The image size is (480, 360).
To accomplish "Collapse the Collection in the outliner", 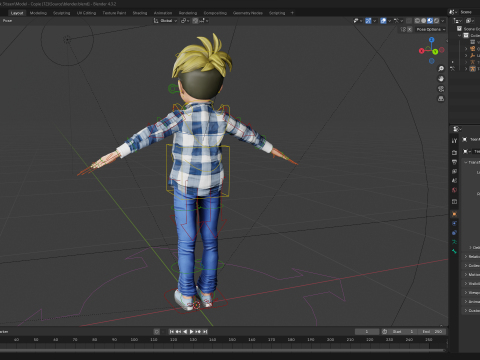I will coord(459,35).
